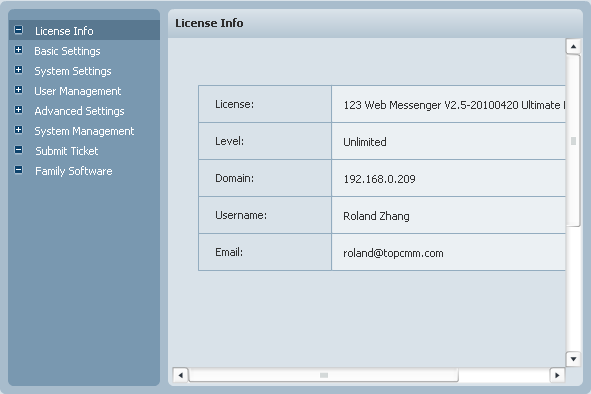This screenshot has width=591, height=394.
Task: Expand the User Management plus icon
Action: [18, 90]
